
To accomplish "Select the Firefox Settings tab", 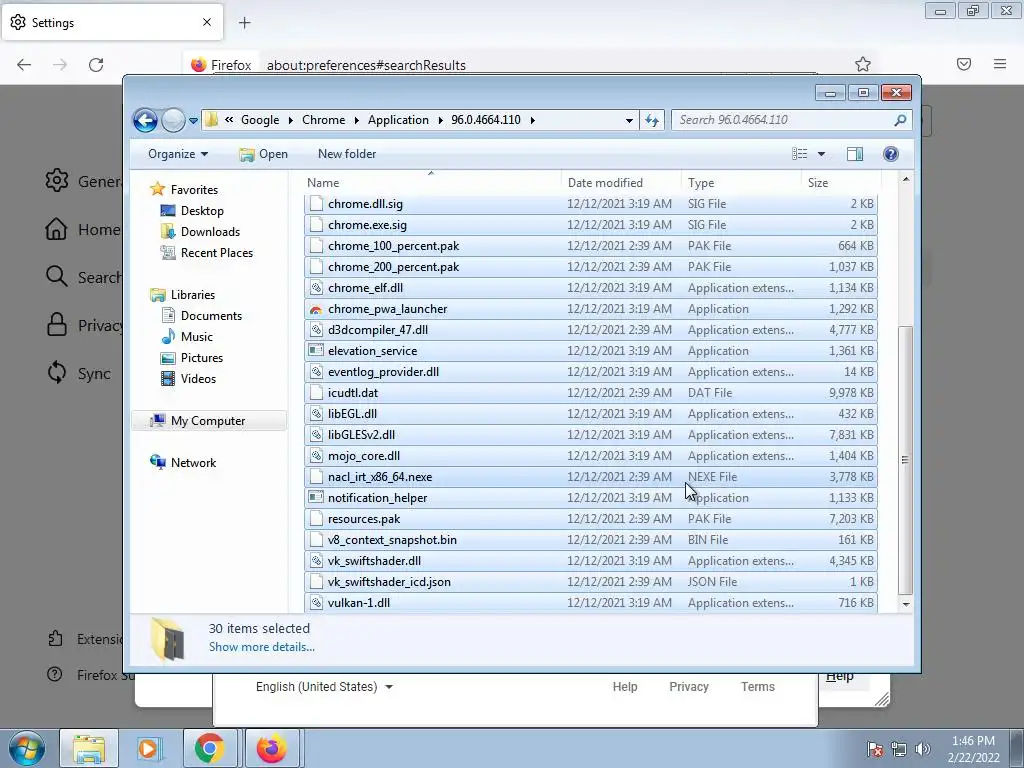I will [112, 23].
